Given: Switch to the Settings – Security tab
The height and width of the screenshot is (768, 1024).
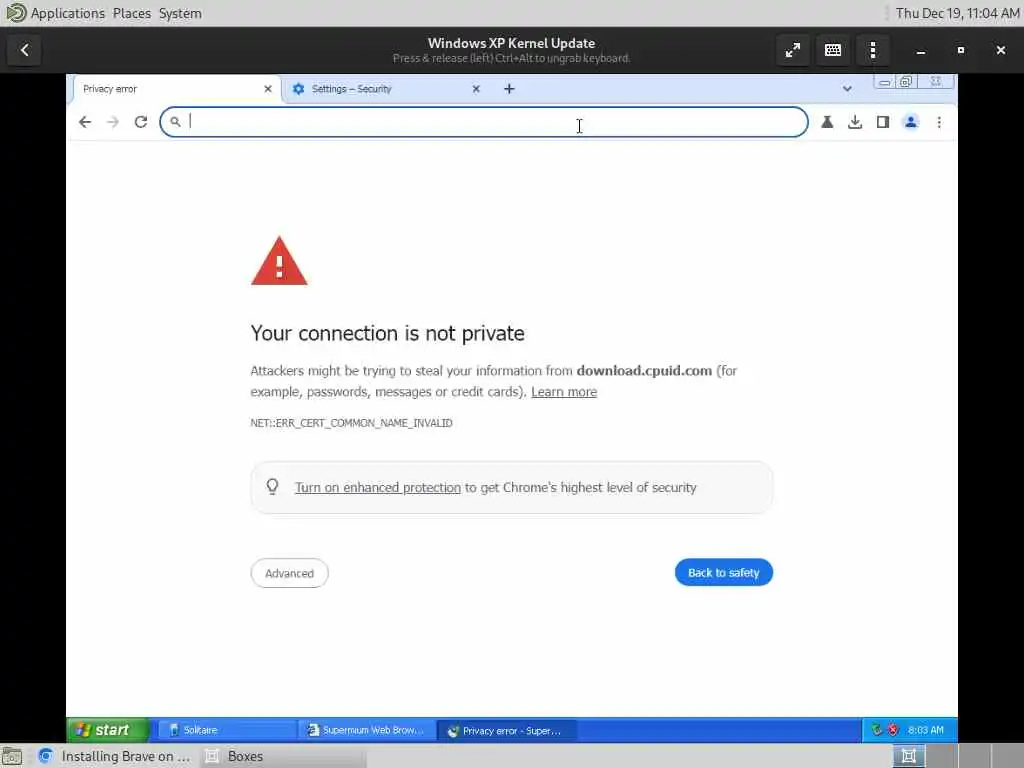Looking at the screenshot, I should coord(385,89).
